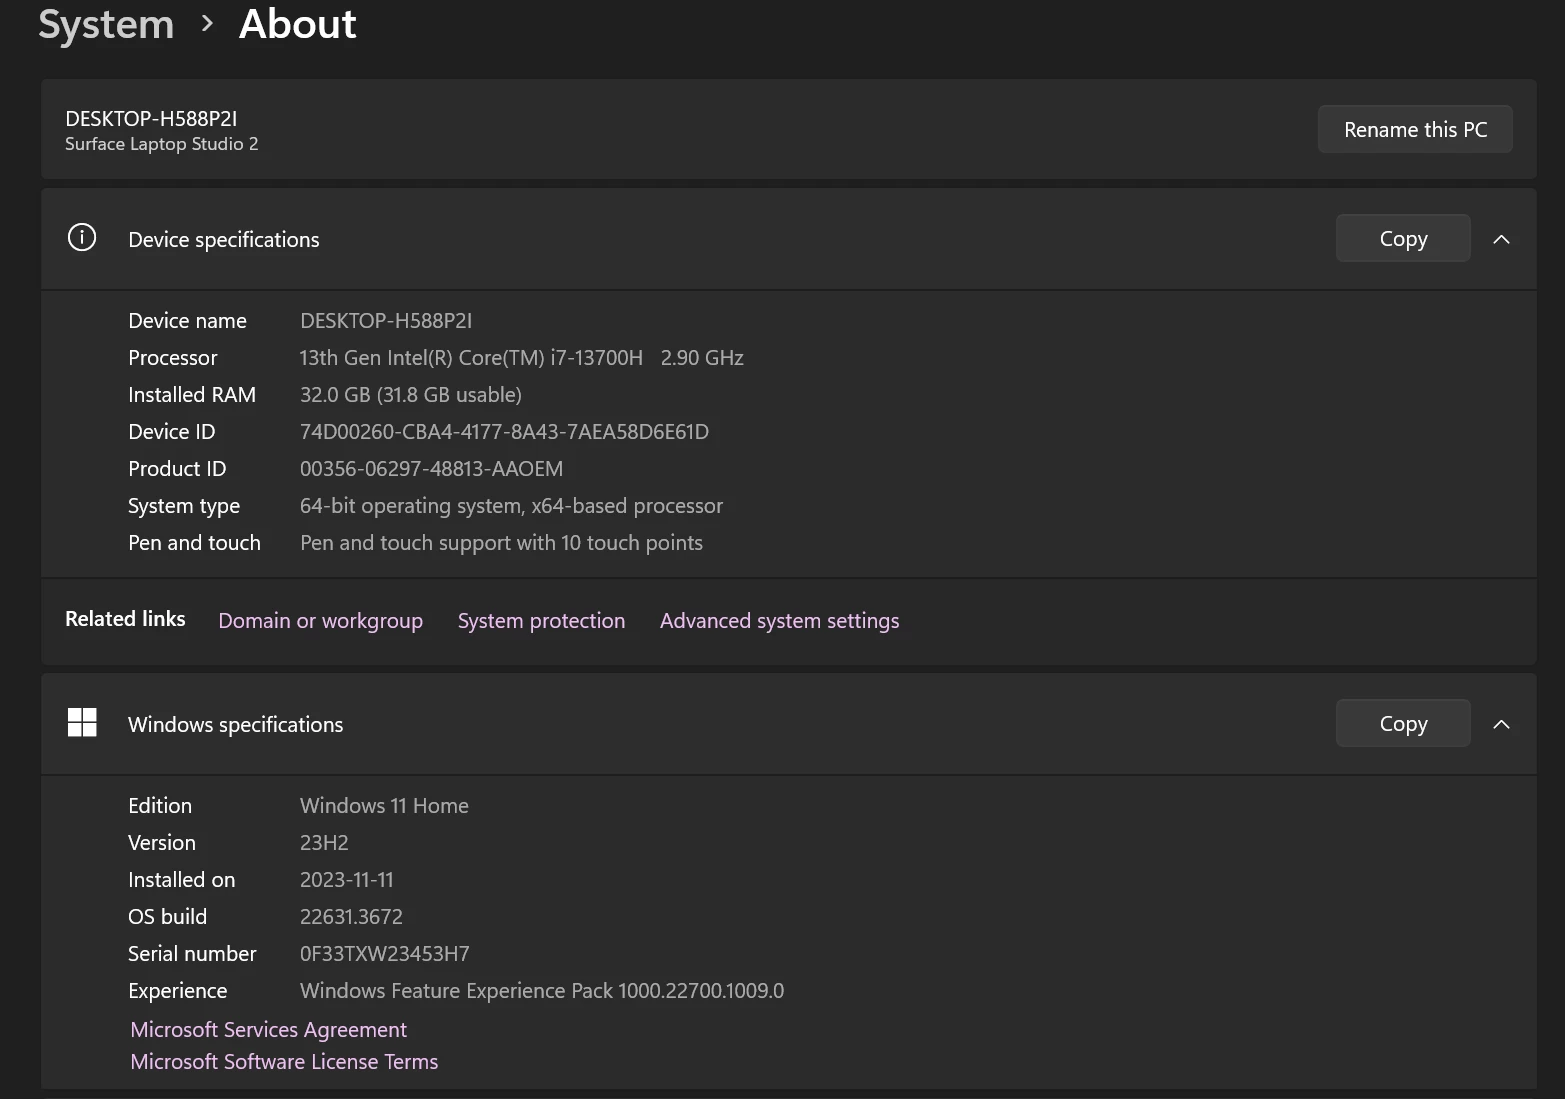The image size is (1565, 1099).
Task: Open the Microsoft Services Agreement link
Action: 269,1029
